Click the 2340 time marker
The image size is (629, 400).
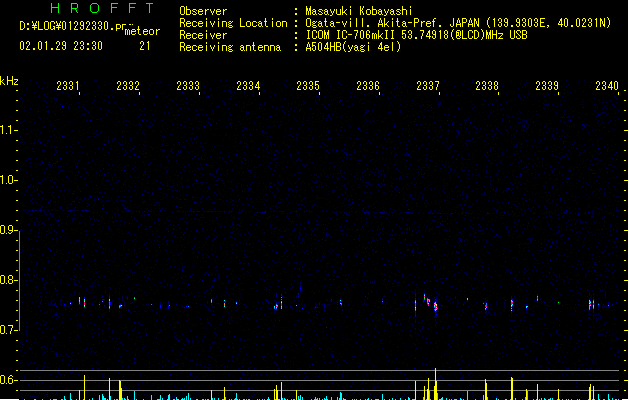click(607, 86)
